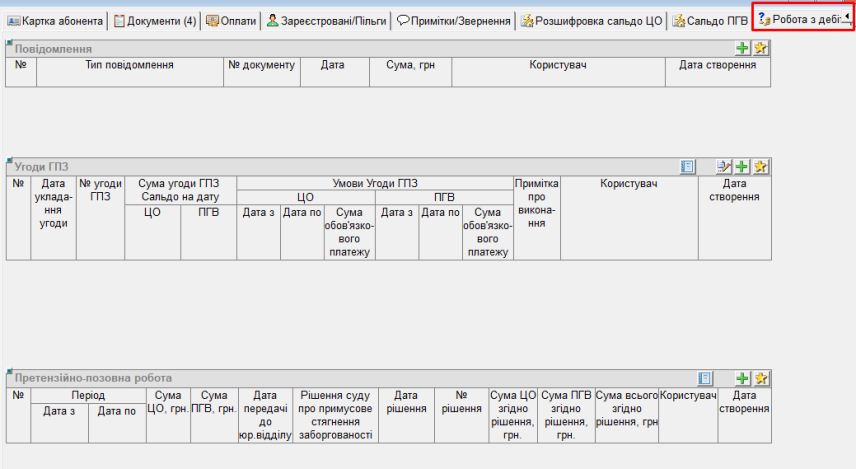
Task: Switch to the Картка абонента tab
Action: point(55,20)
